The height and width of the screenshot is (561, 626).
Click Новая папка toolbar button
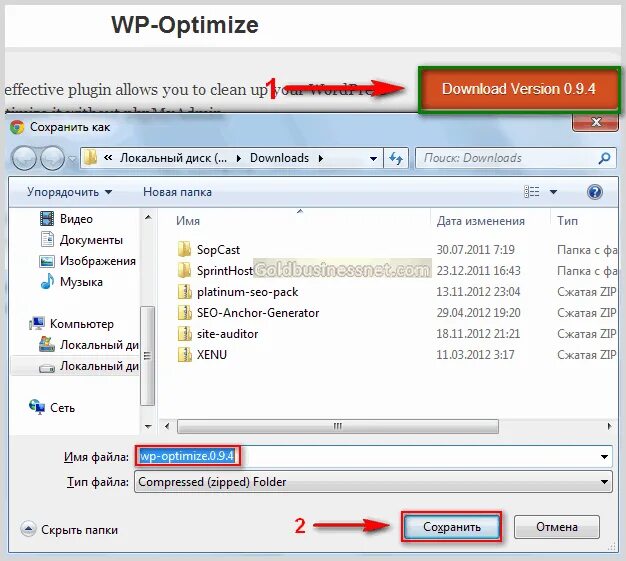tap(177, 192)
